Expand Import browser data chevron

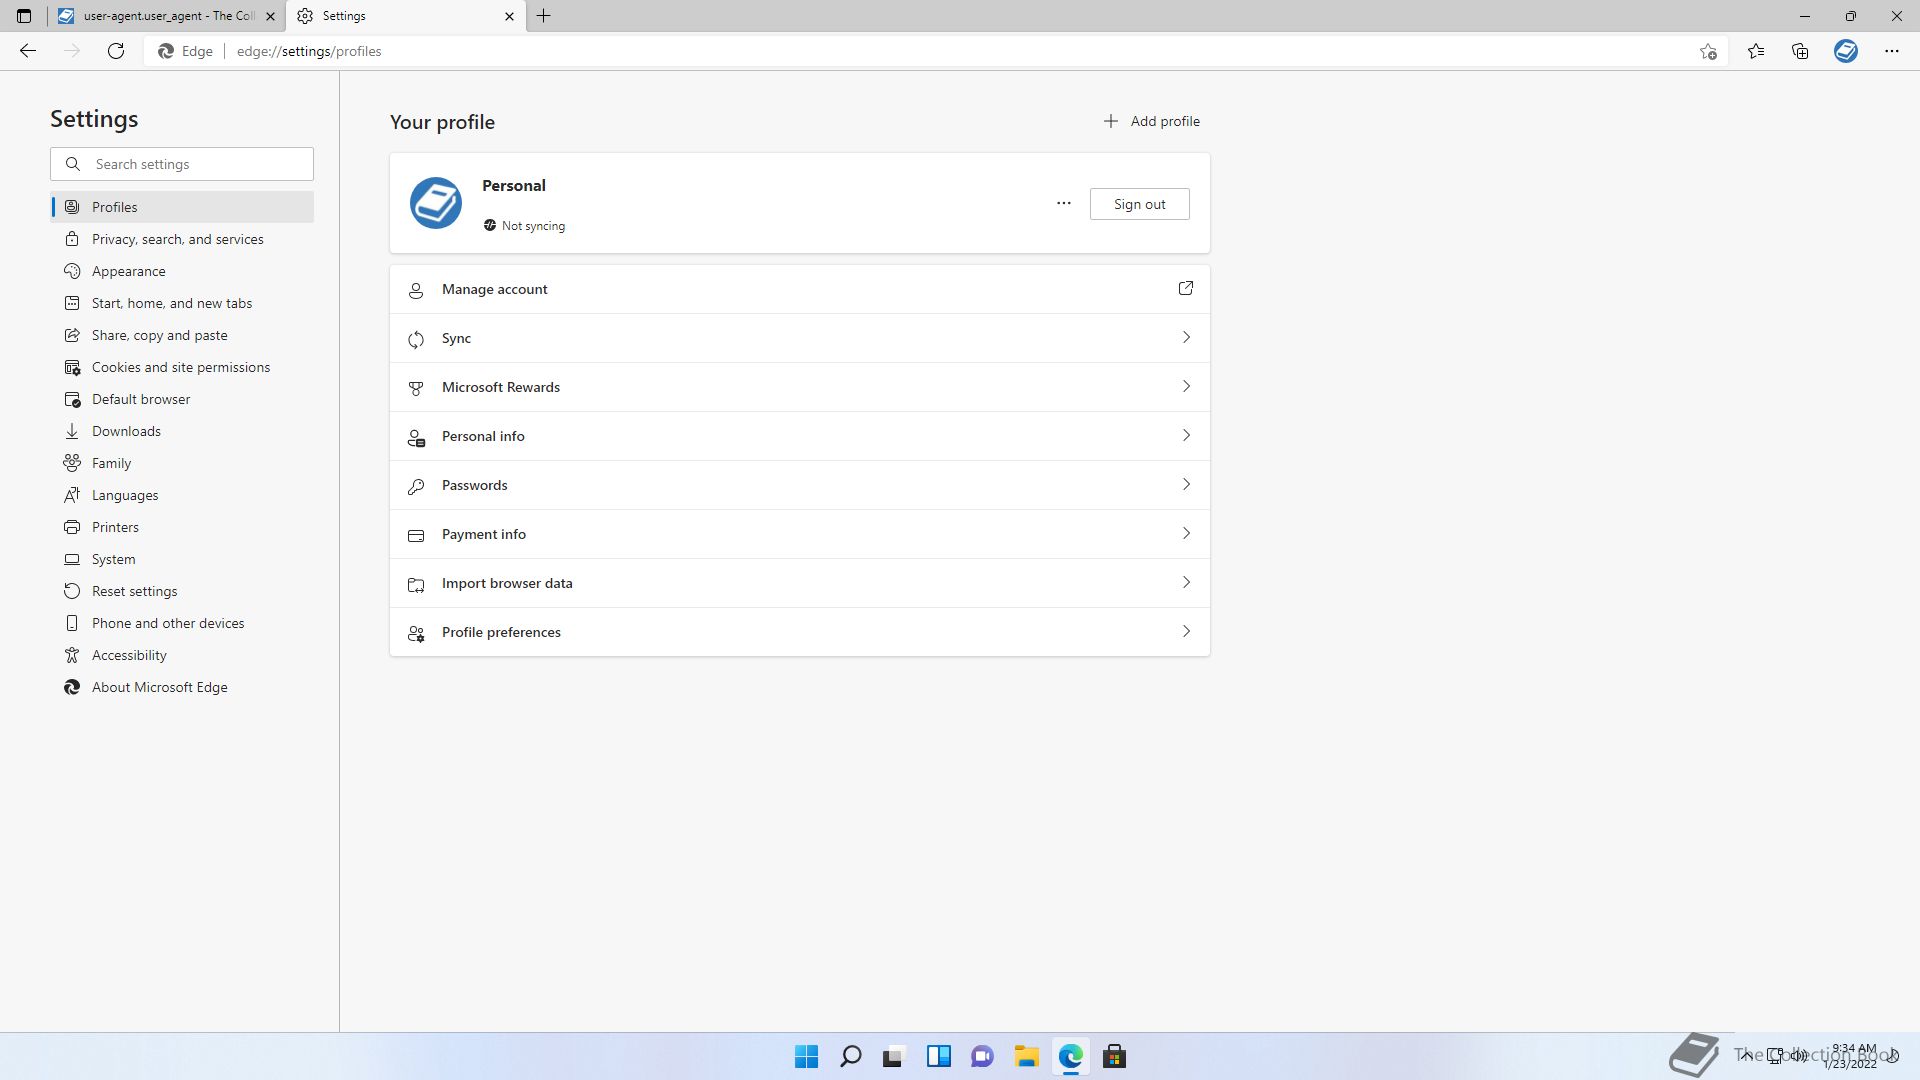pos(1186,582)
